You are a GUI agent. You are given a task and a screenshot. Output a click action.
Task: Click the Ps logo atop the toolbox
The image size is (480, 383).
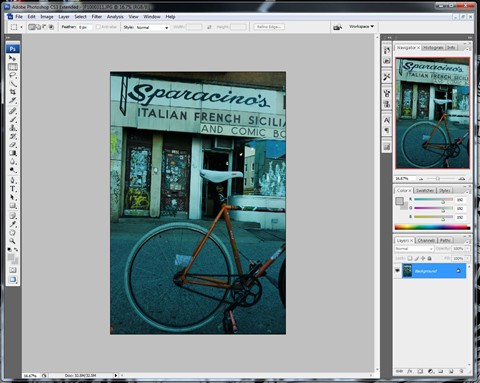pos(13,49)
